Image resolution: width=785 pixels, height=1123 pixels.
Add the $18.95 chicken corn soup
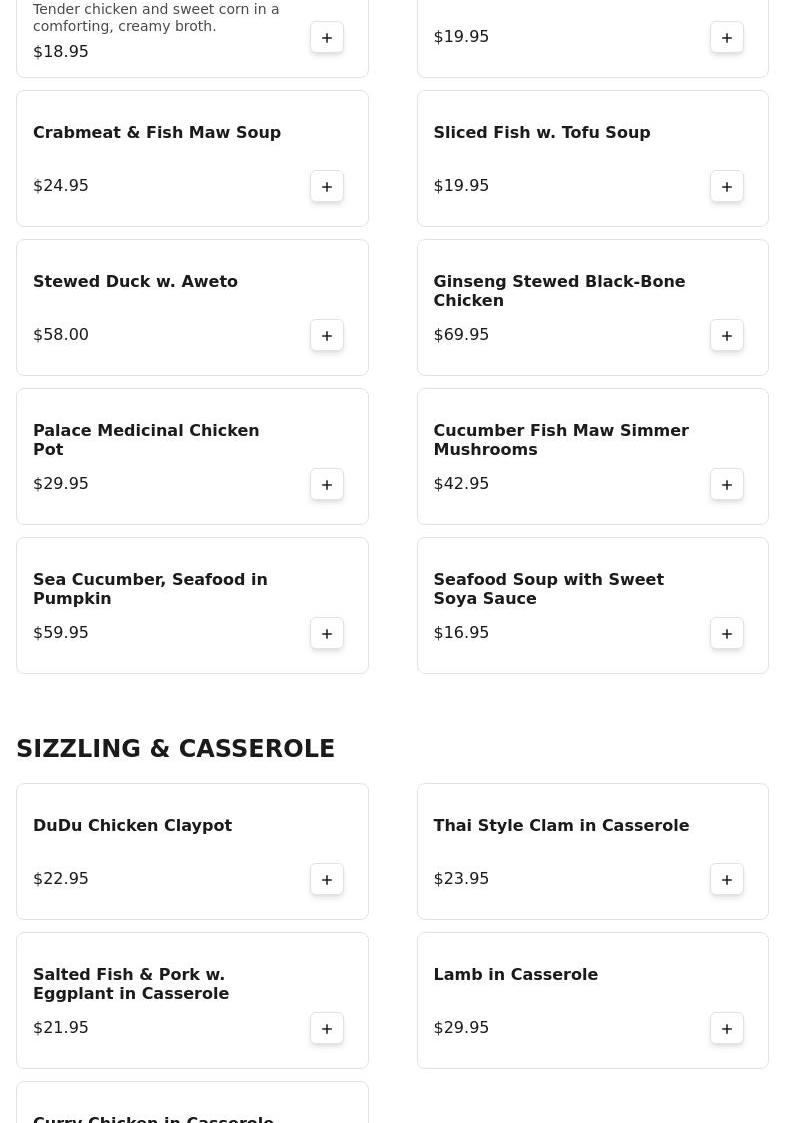click(x=327, y=37)
